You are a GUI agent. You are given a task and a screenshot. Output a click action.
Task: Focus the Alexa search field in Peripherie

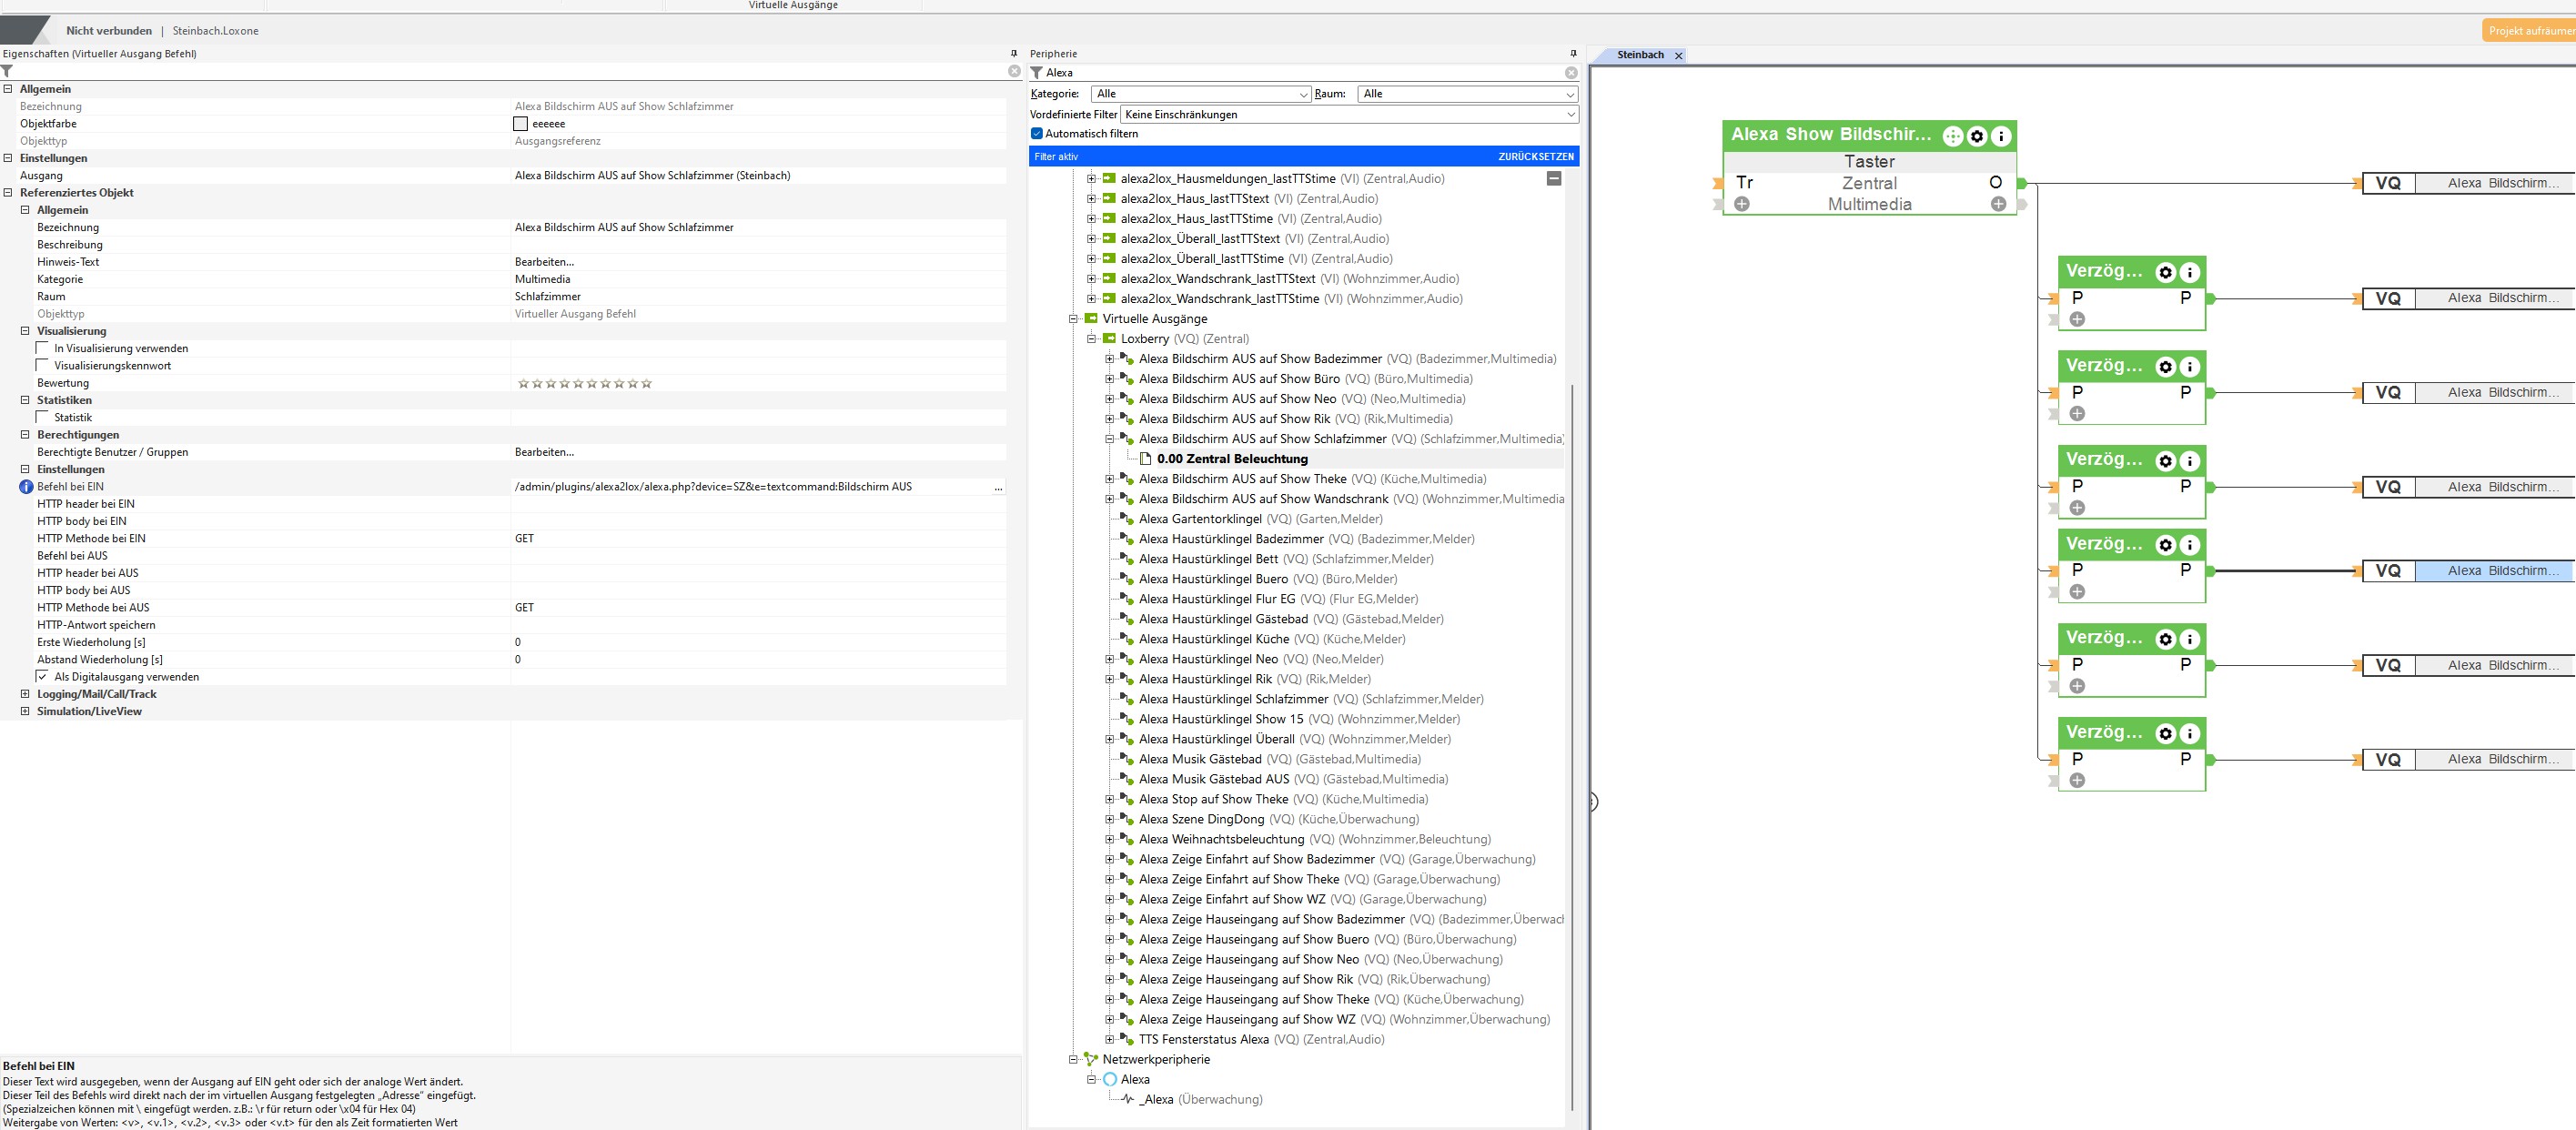(1300, 73)
